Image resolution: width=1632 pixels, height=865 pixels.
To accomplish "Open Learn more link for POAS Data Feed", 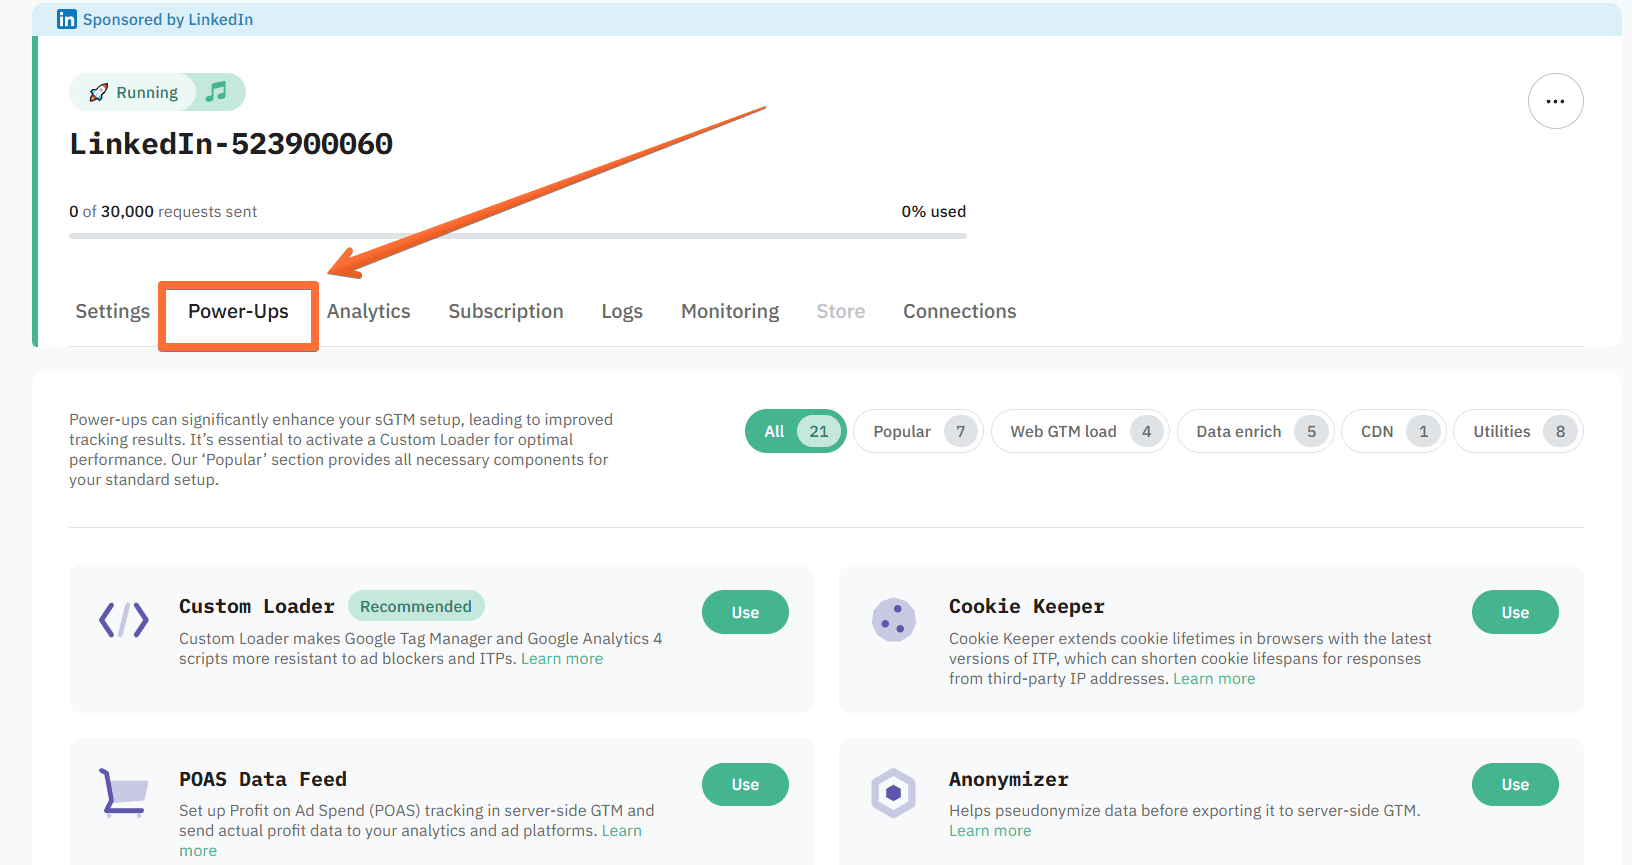I will coord(621,831).
